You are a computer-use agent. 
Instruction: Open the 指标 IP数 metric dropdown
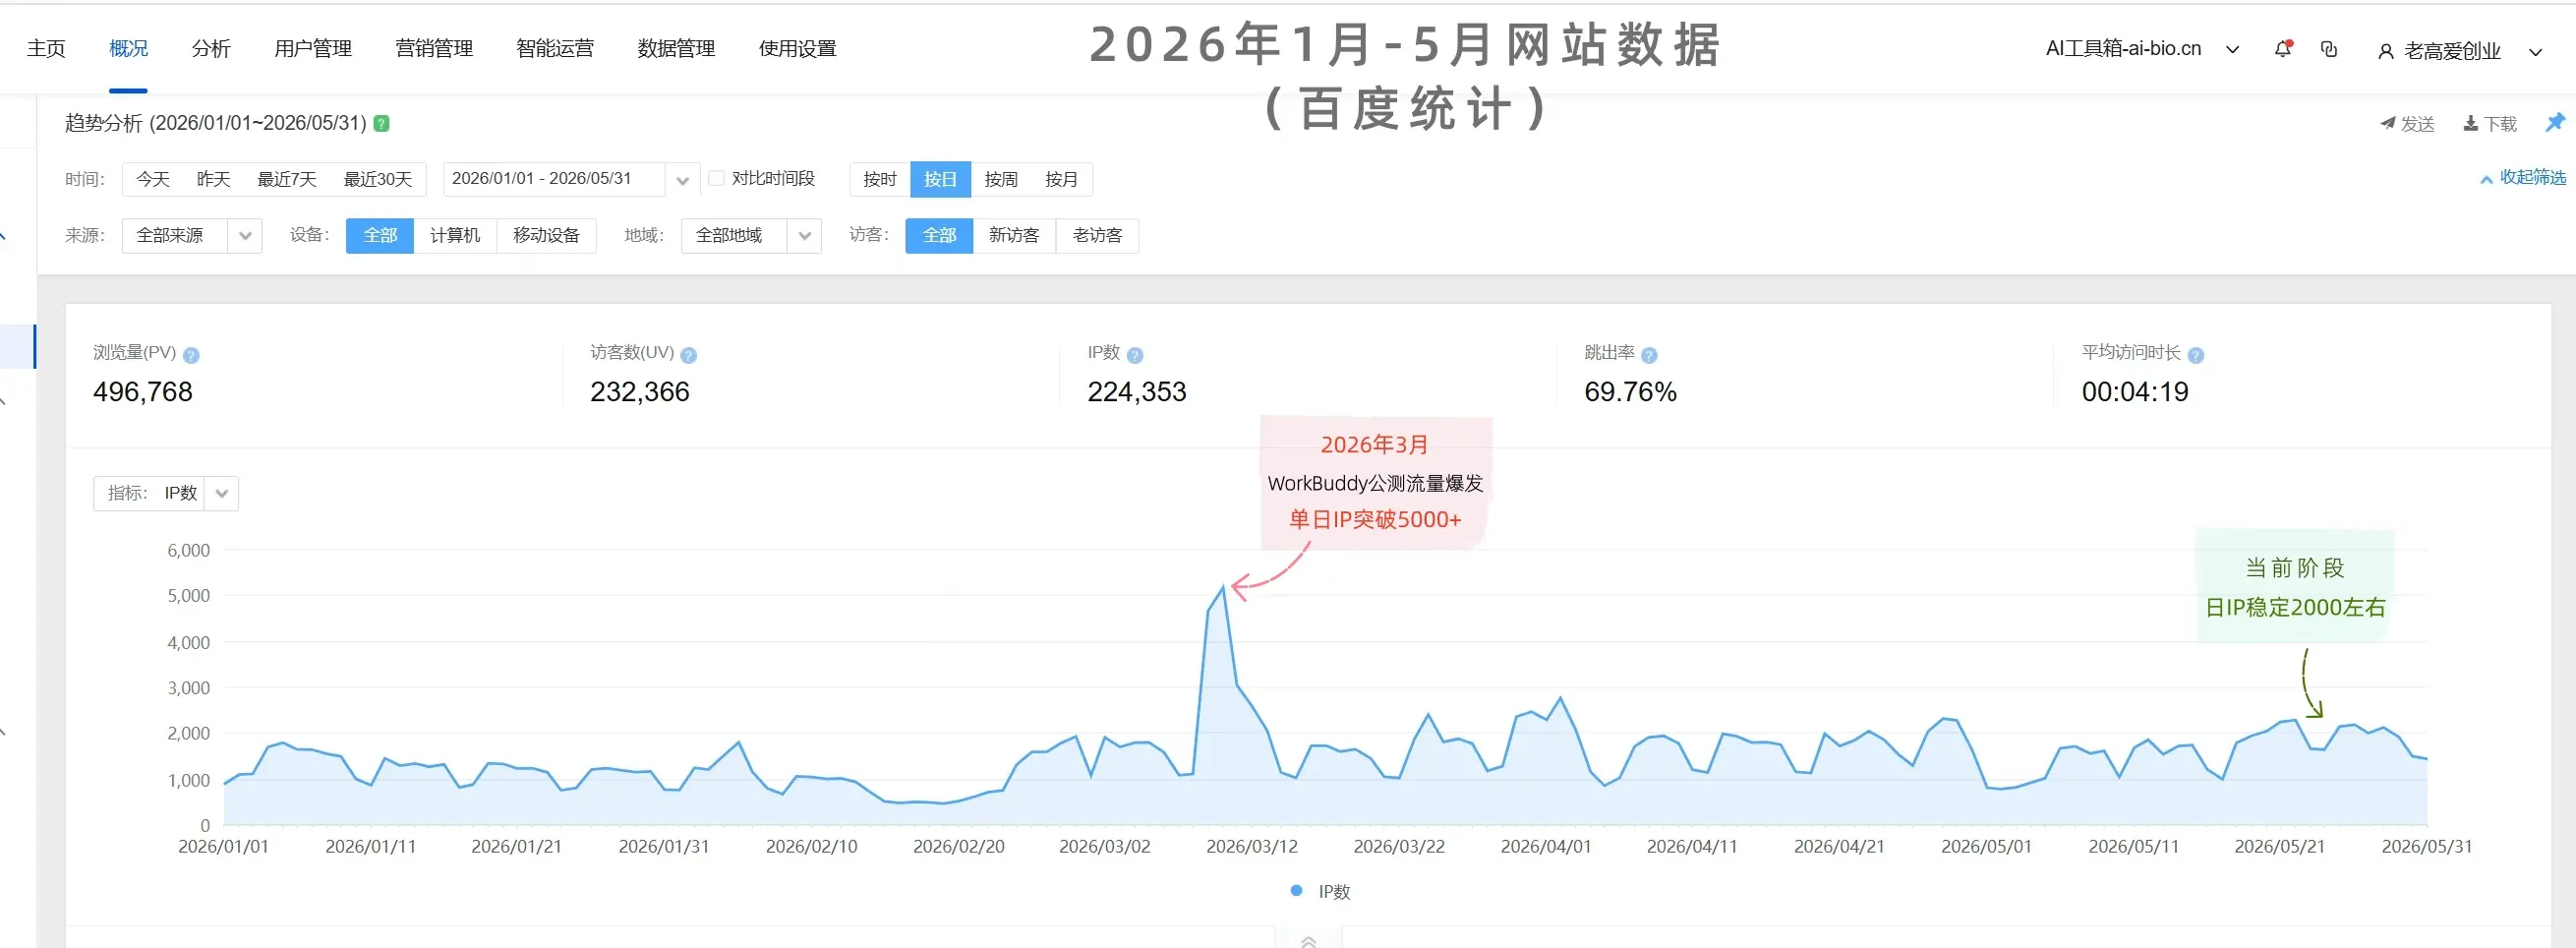166,493
